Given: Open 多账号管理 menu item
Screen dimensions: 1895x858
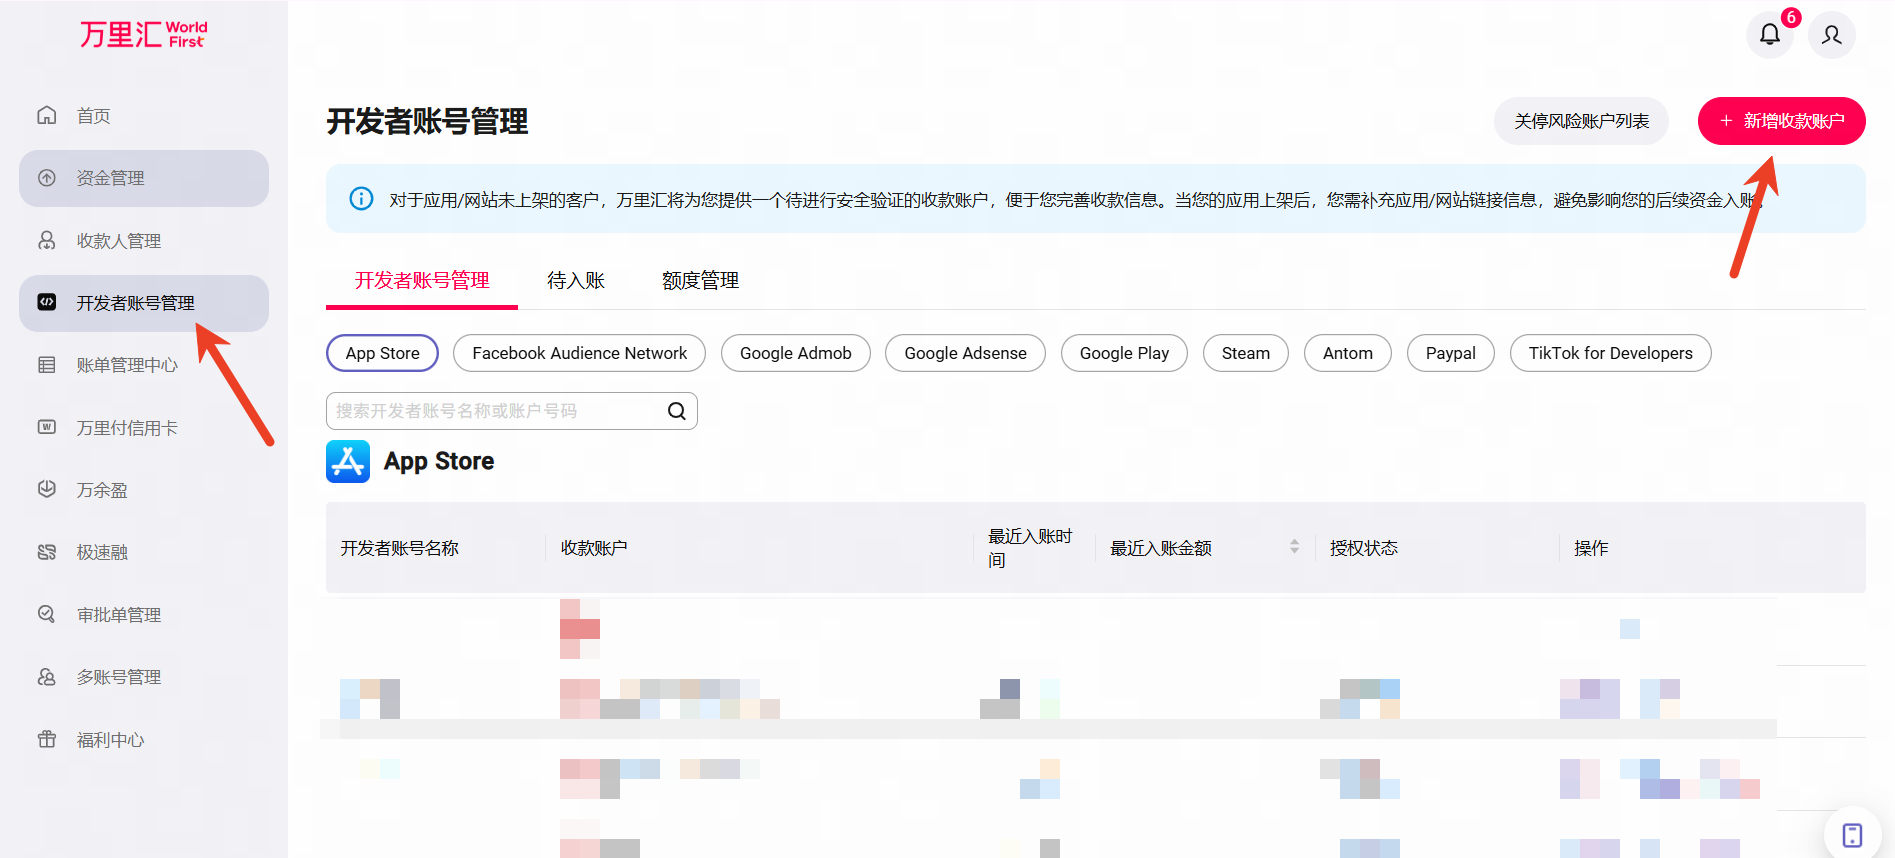Looking at the screenshot, I should 144,677.
